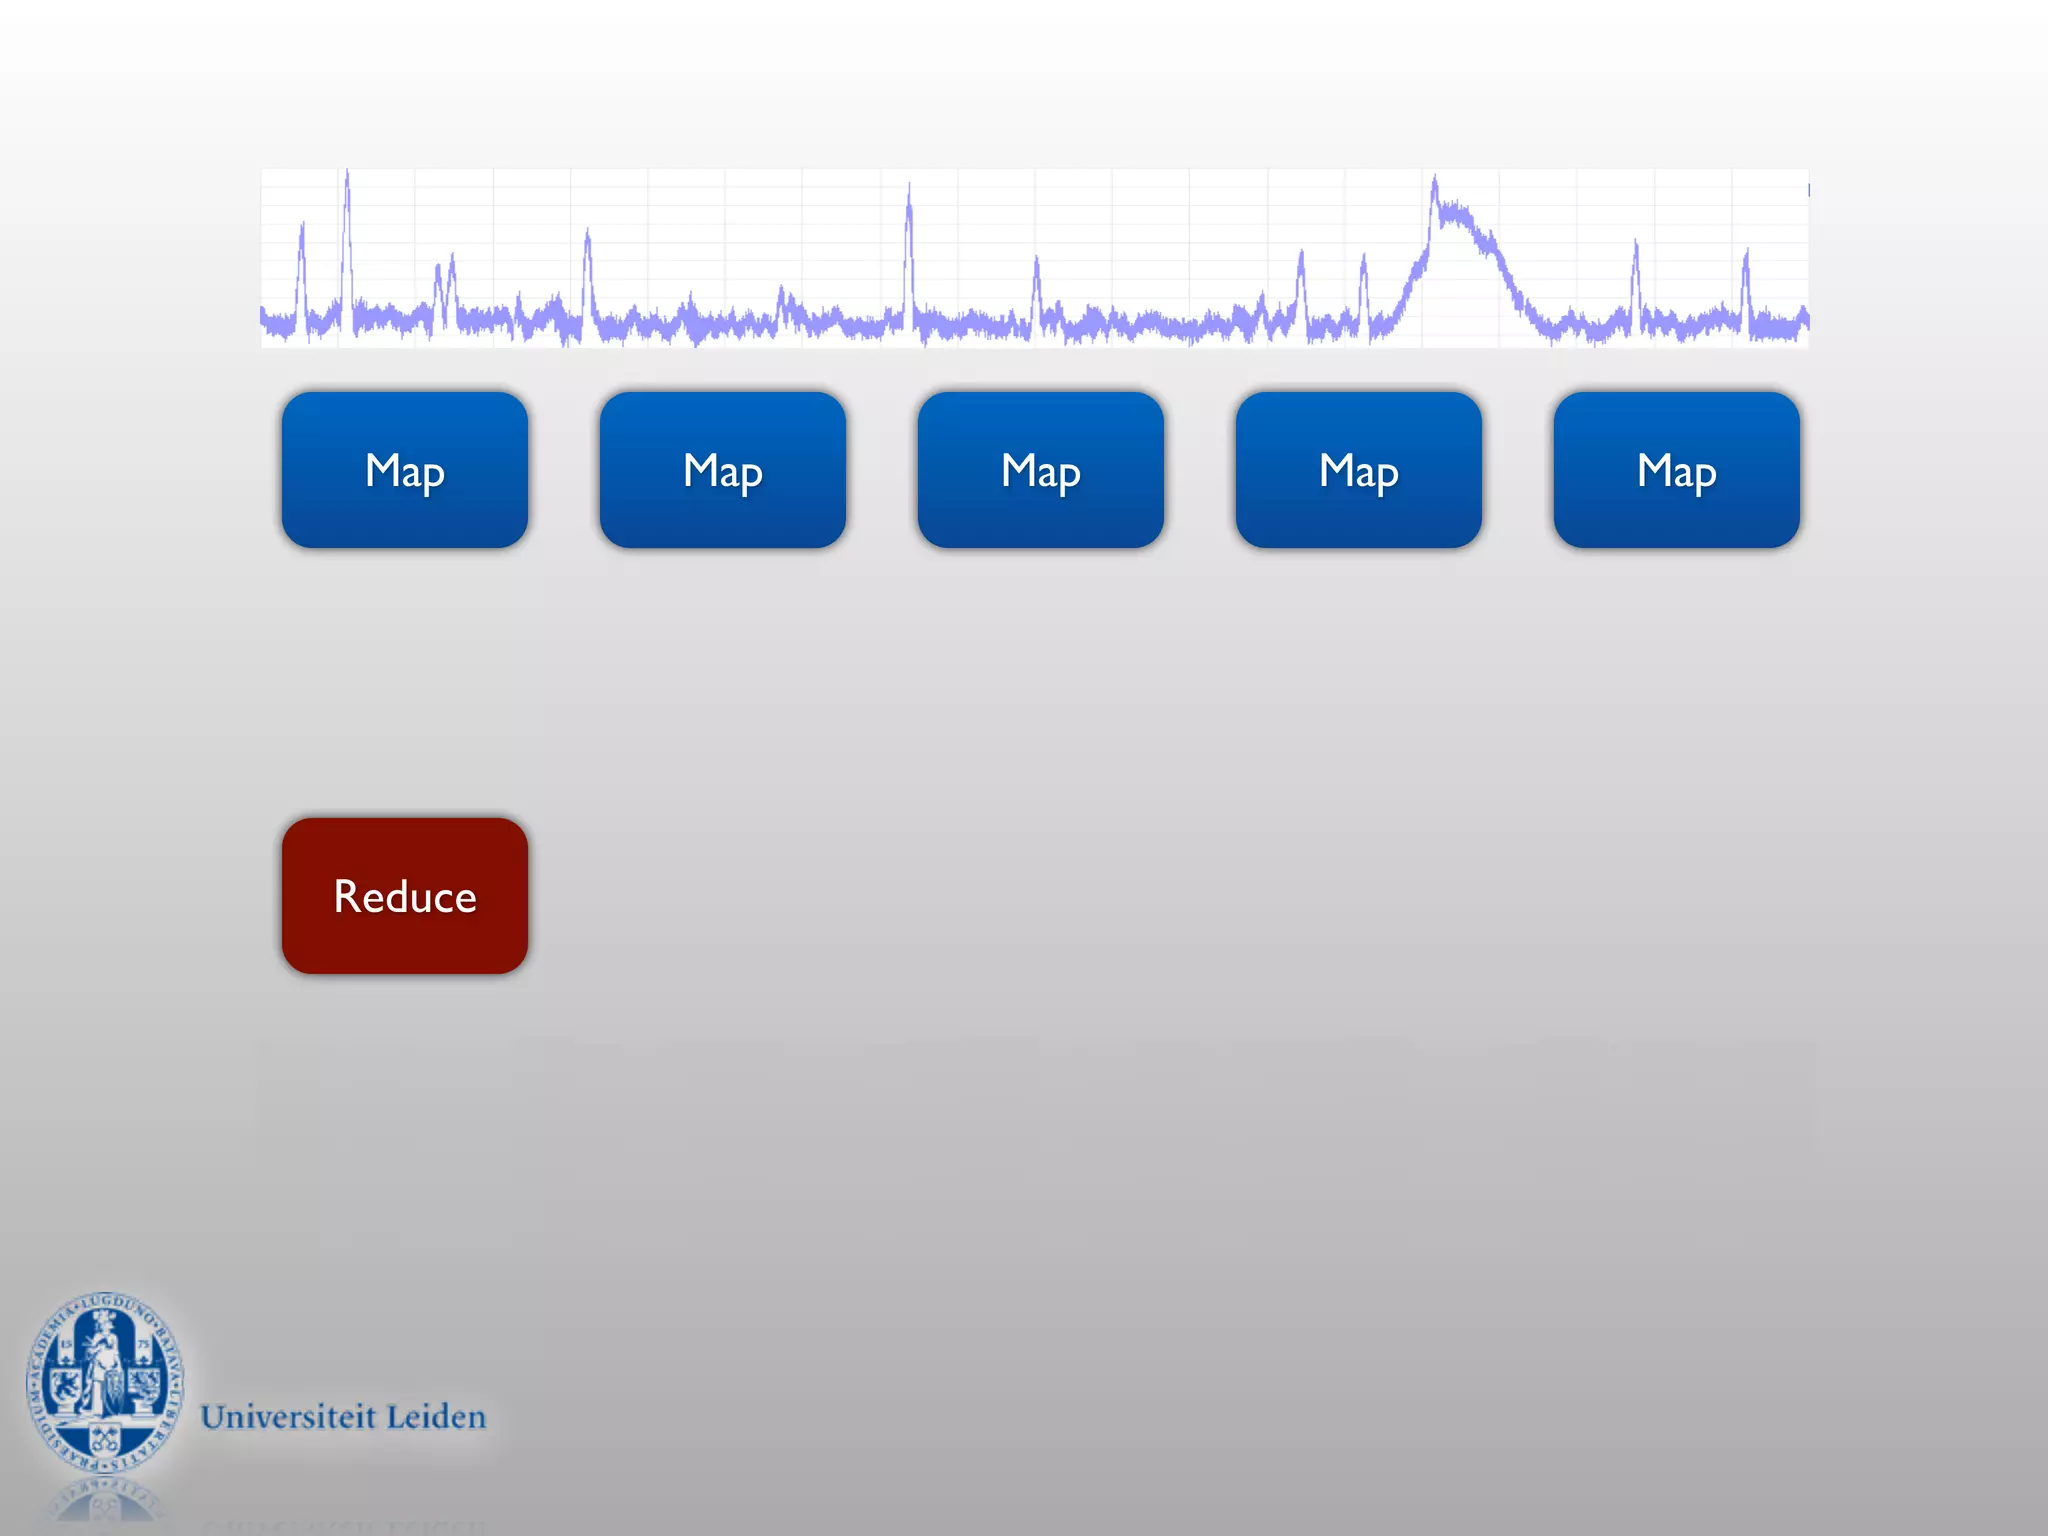Click the rightmost Map box
Screen dimensions: 2048x1536
tap(1676, 470)
